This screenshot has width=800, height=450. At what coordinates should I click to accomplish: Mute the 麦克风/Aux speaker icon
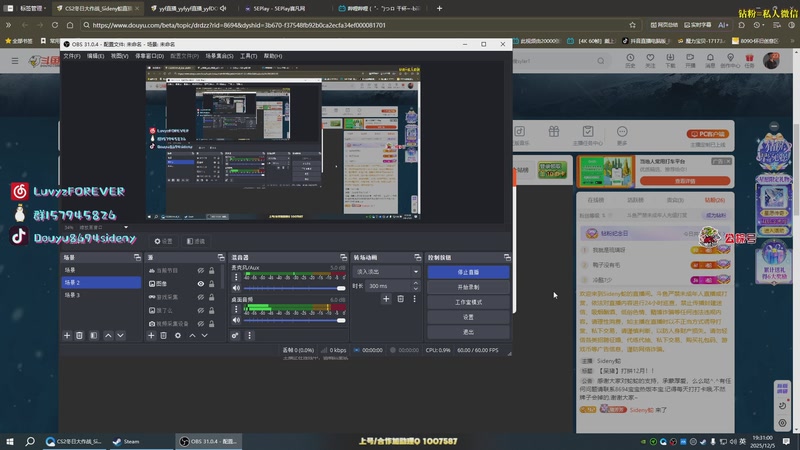pyautogui.click(x=236, y=288)
